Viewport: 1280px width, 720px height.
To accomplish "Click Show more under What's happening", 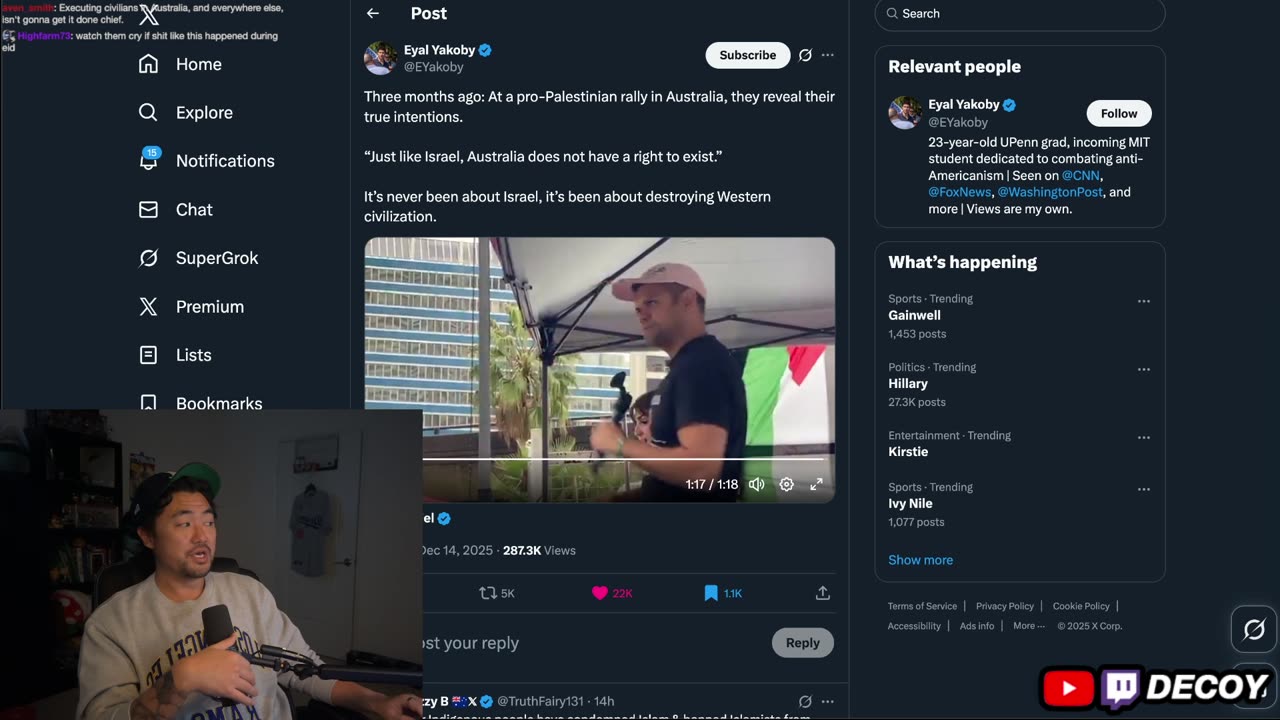I will tap(920, 560).
